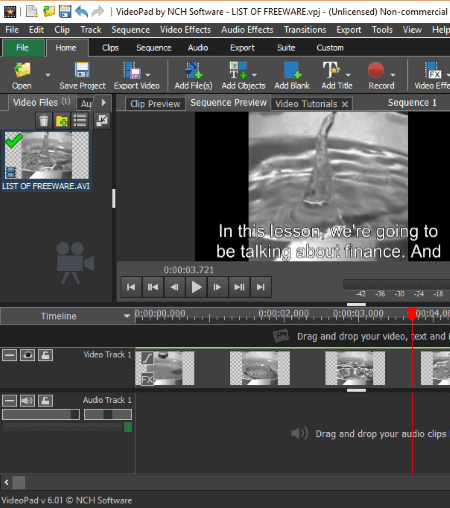The height and width of the screenshot is (508, 450).
Task: Show more bin tabs with right arrow
Action: point(104,102)
